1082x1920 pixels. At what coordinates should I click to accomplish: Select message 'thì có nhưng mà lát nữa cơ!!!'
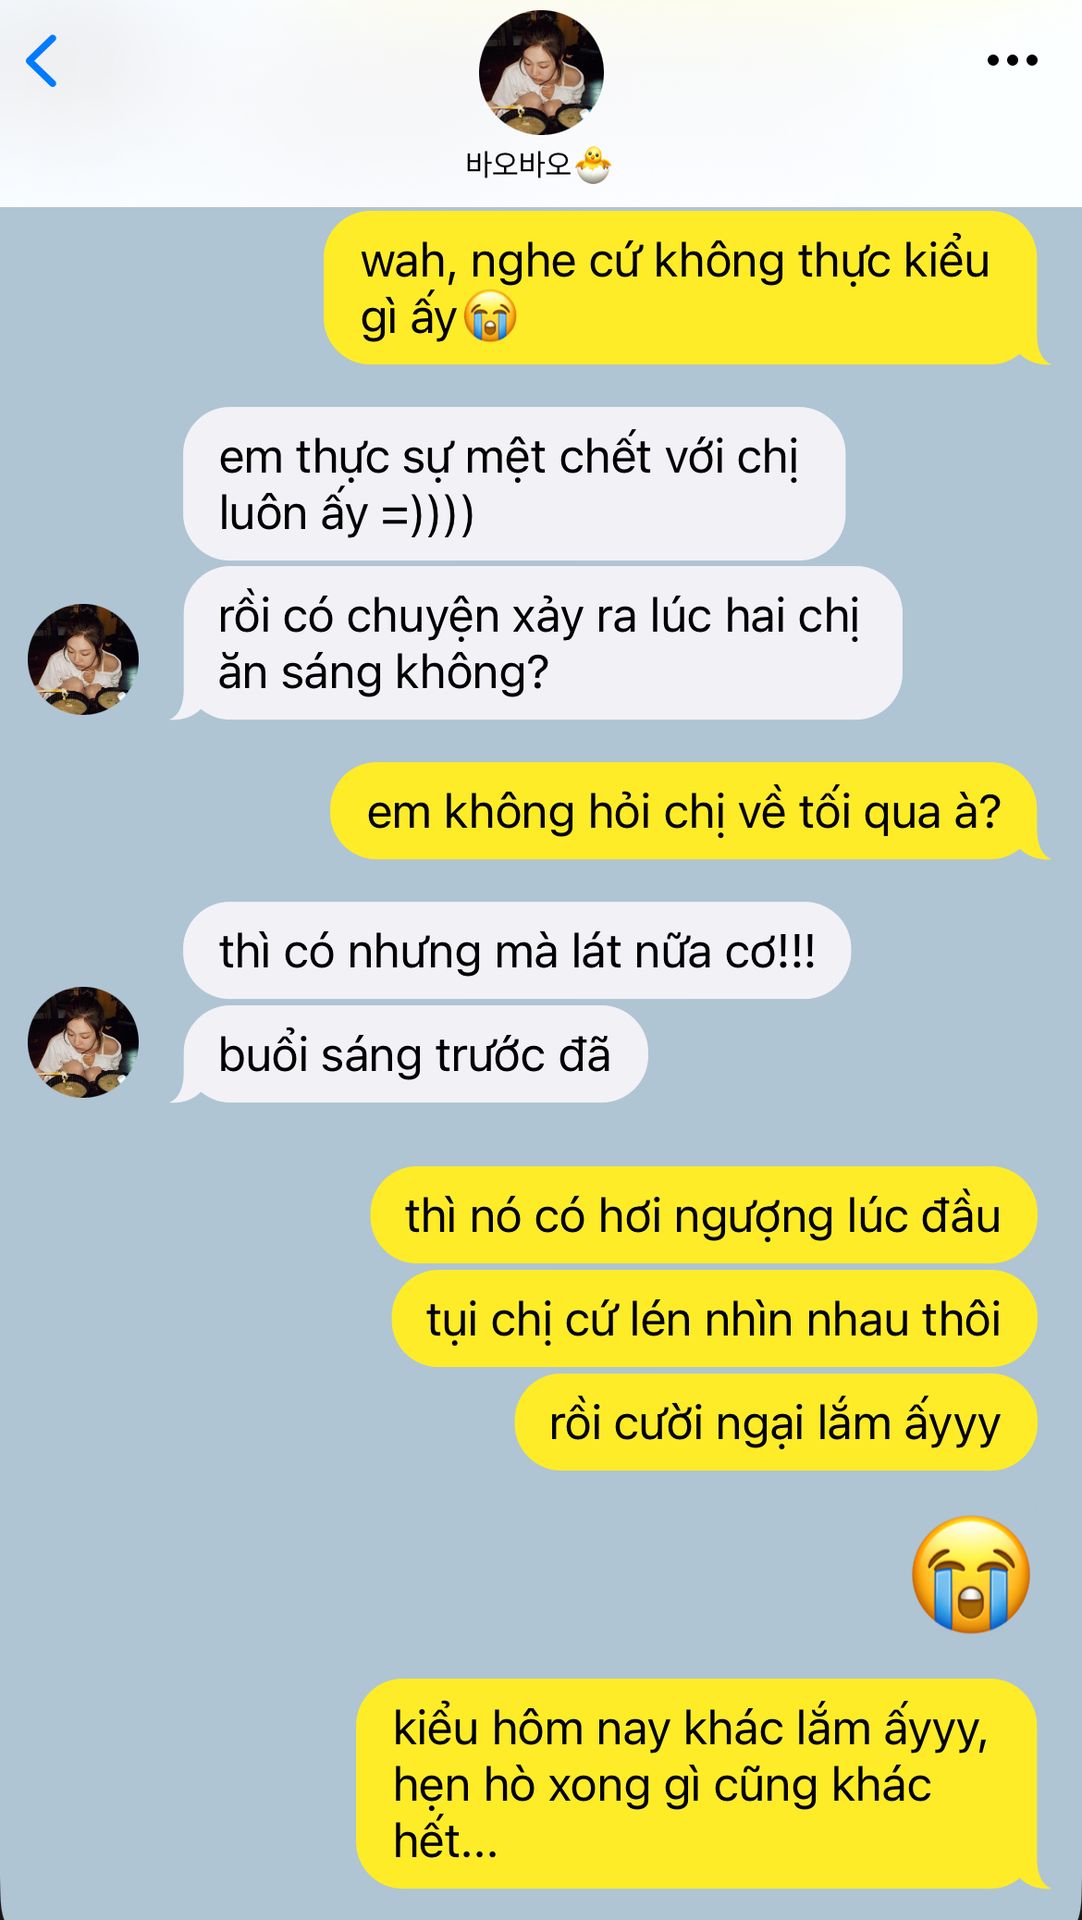[x=517, y=950]
